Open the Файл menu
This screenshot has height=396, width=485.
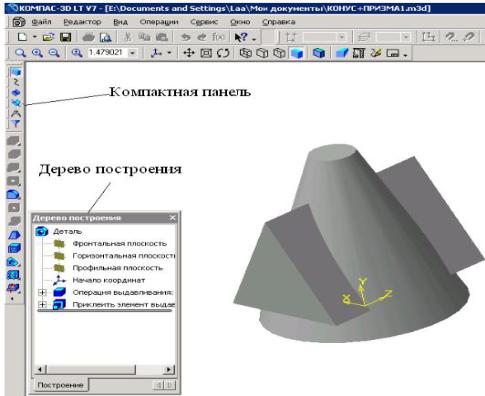coord(42,22)
